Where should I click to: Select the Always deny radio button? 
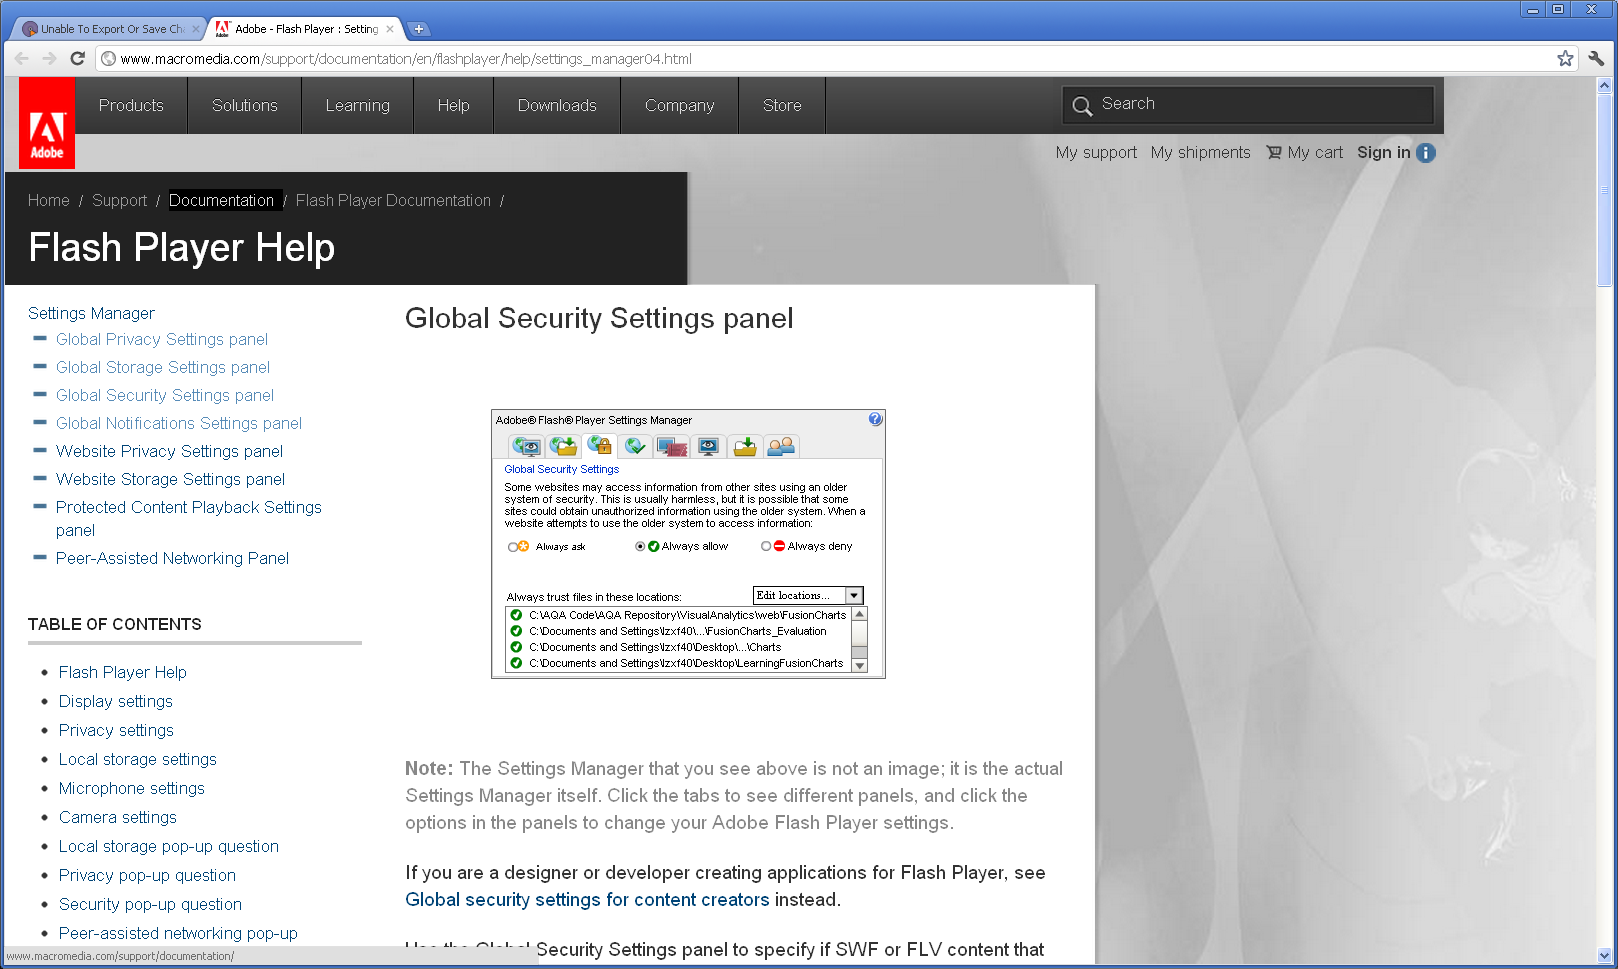coord(766,547)
